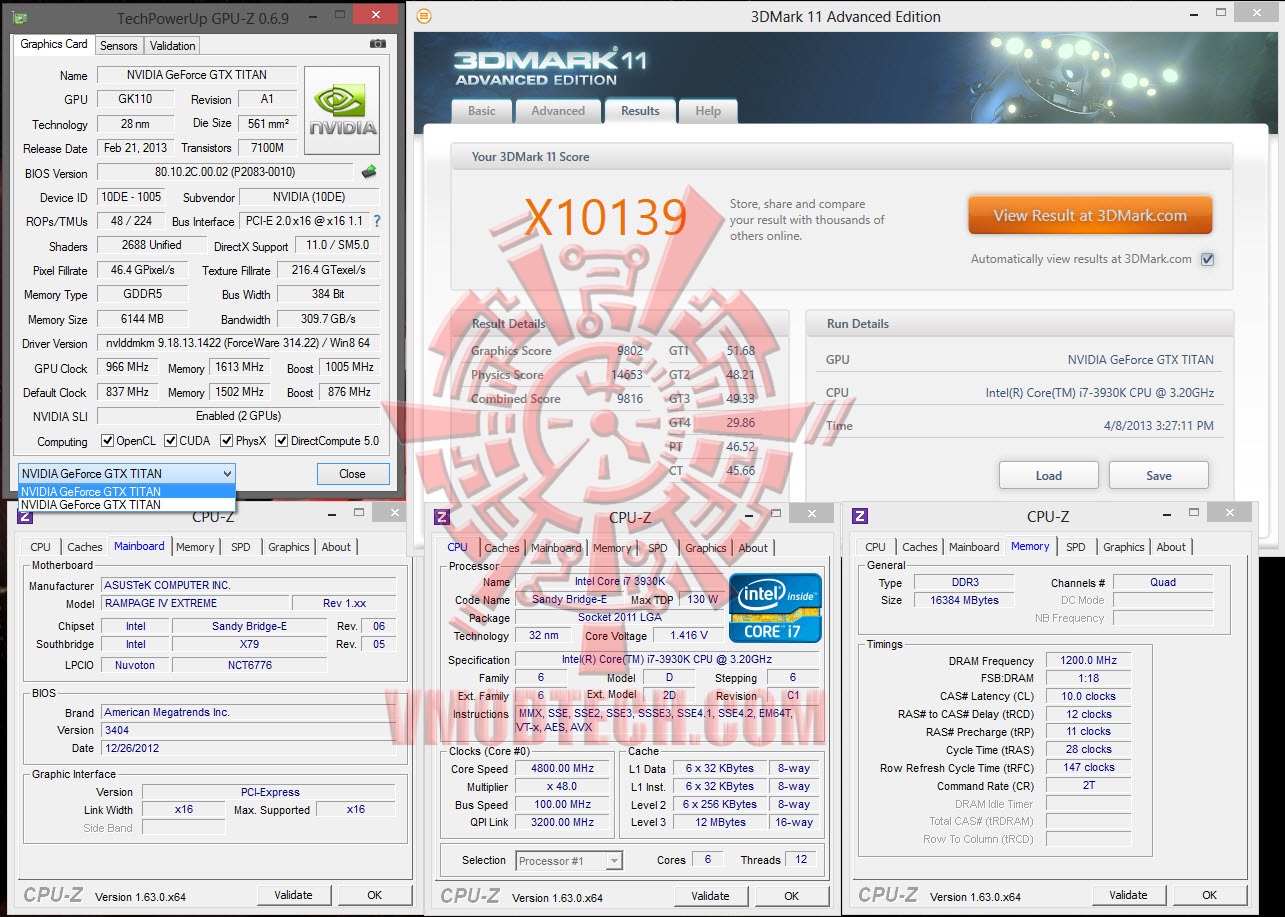Click the GPU-Z title bar app icon
Viewport: 1285px width, 917px height.
tap(20, 17)
